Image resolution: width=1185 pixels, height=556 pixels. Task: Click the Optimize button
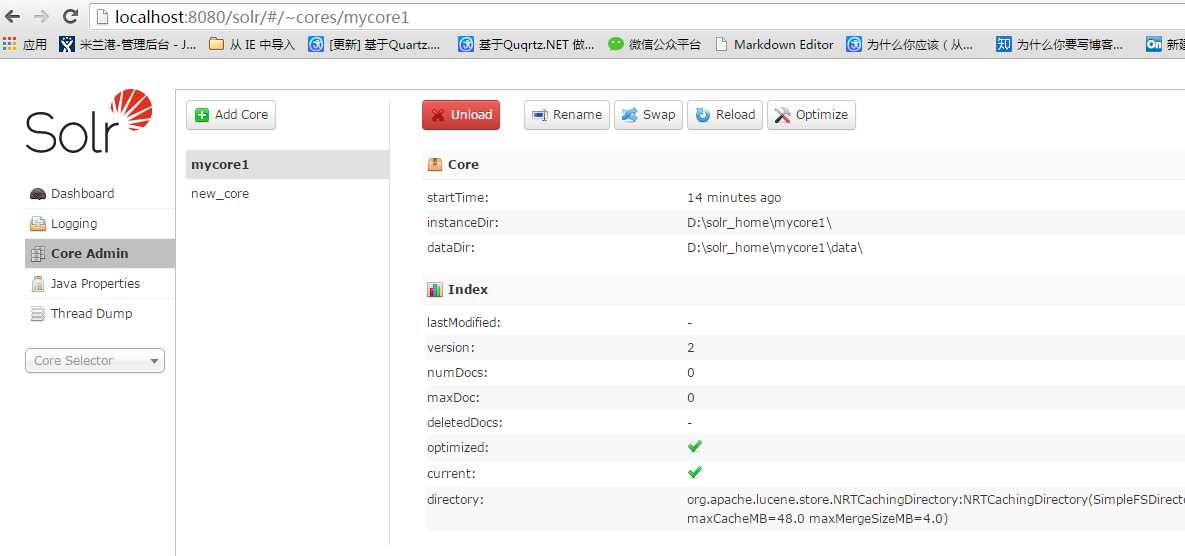(x=812, y=115)
